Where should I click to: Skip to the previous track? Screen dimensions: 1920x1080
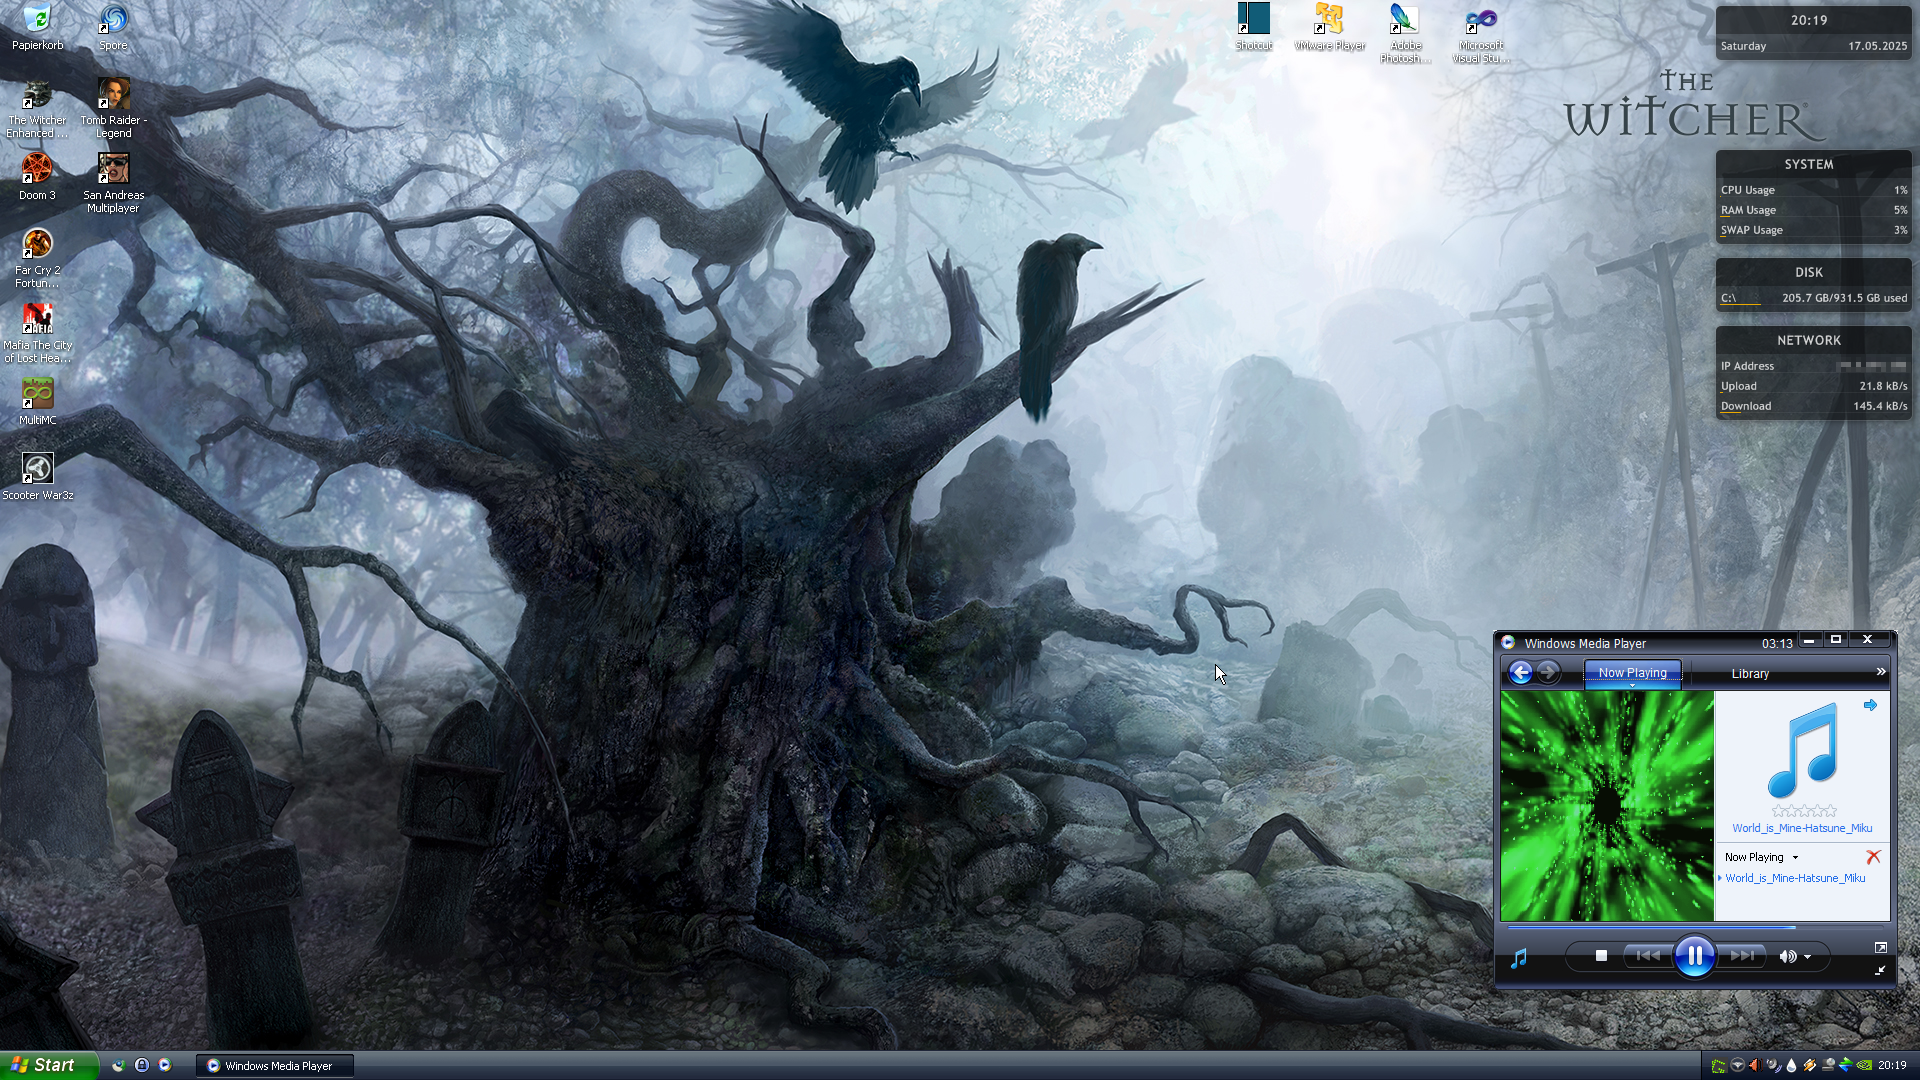tap(1647, 956)
